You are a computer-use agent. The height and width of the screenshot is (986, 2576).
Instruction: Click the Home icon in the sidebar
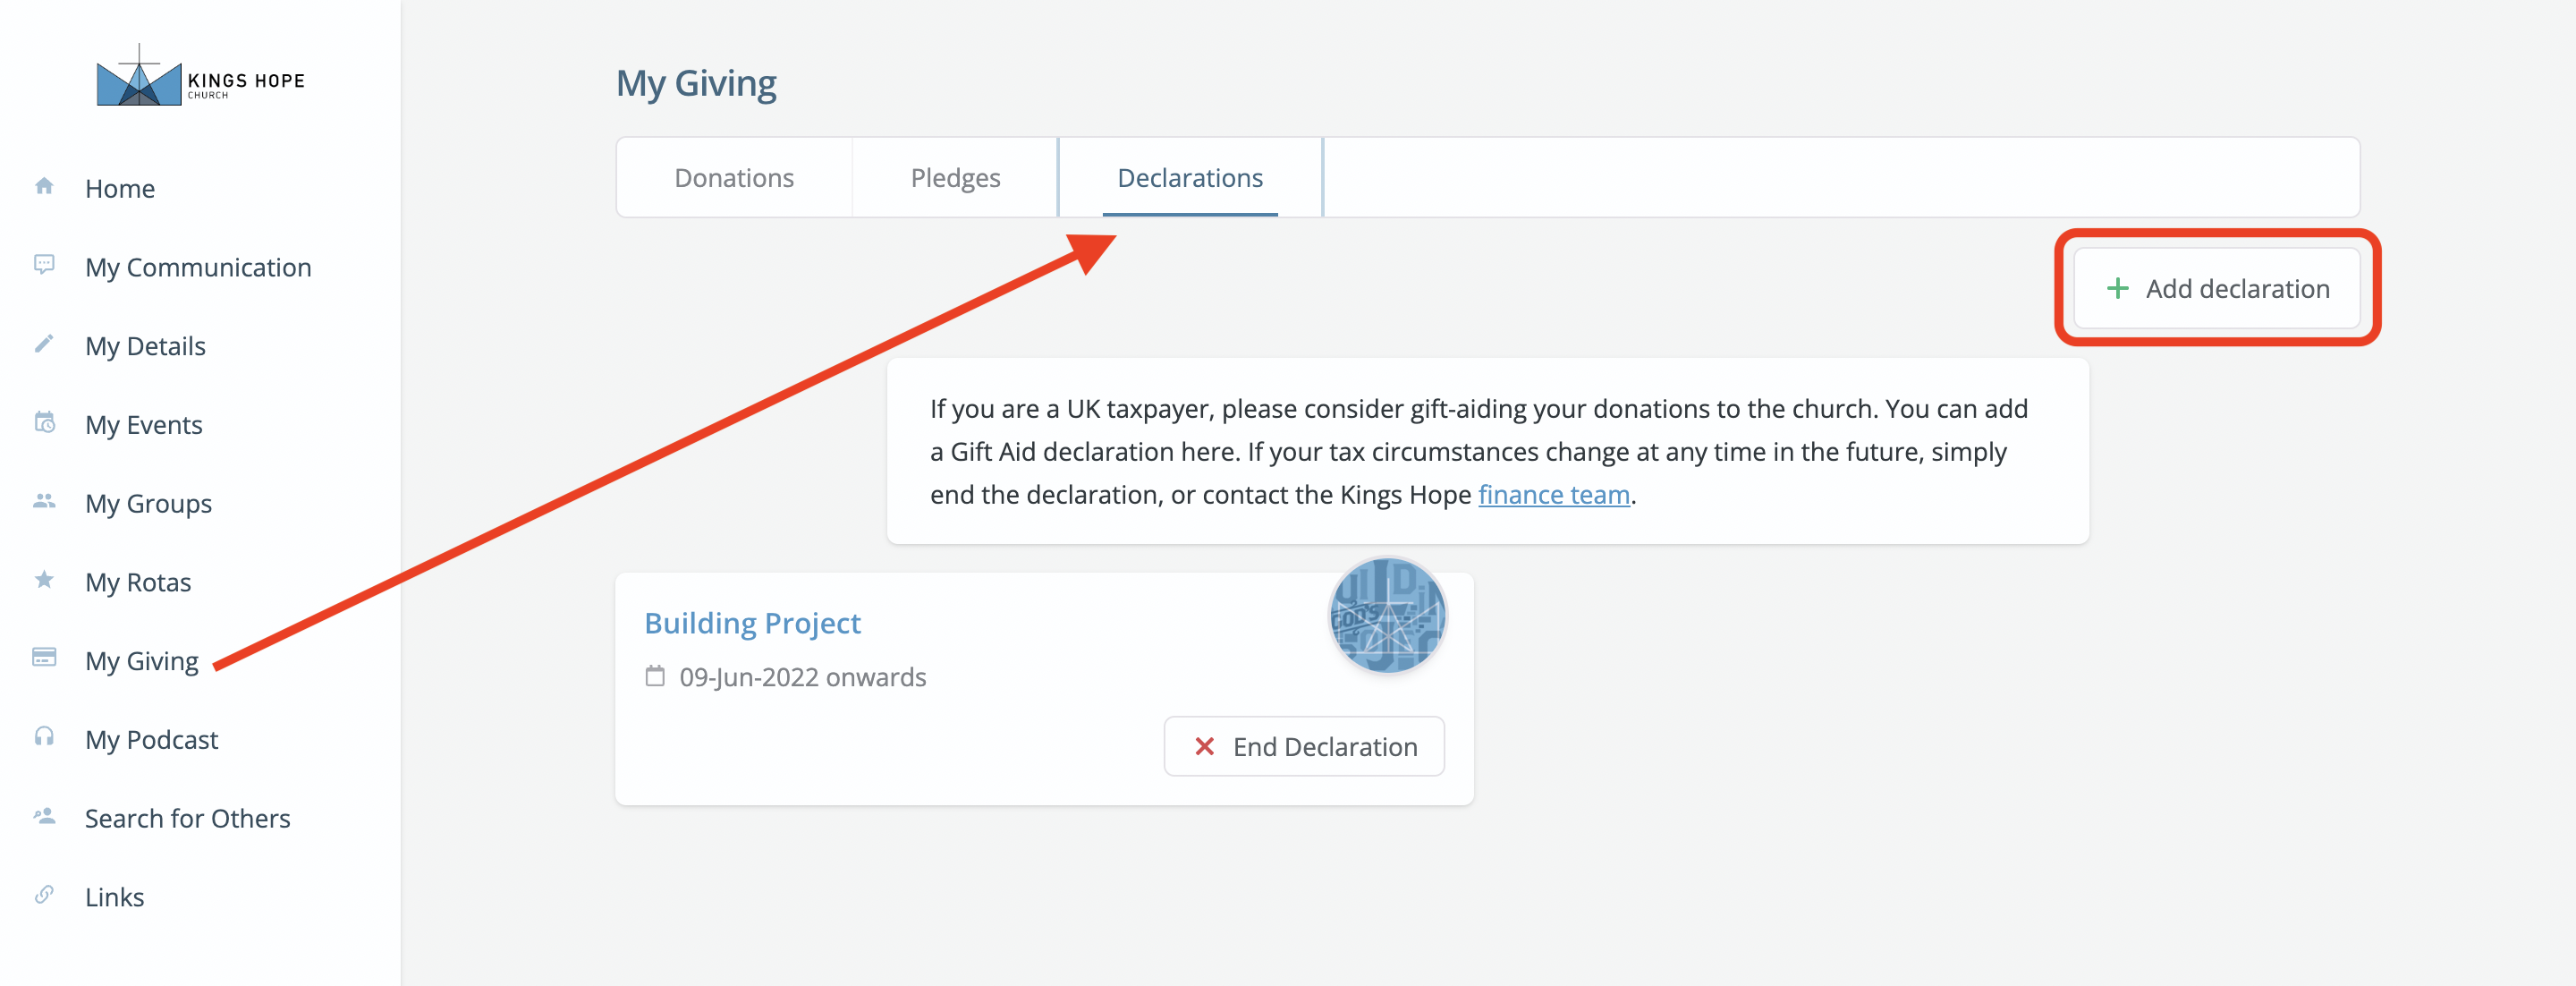pyautogui.click(x=44, y=186)
